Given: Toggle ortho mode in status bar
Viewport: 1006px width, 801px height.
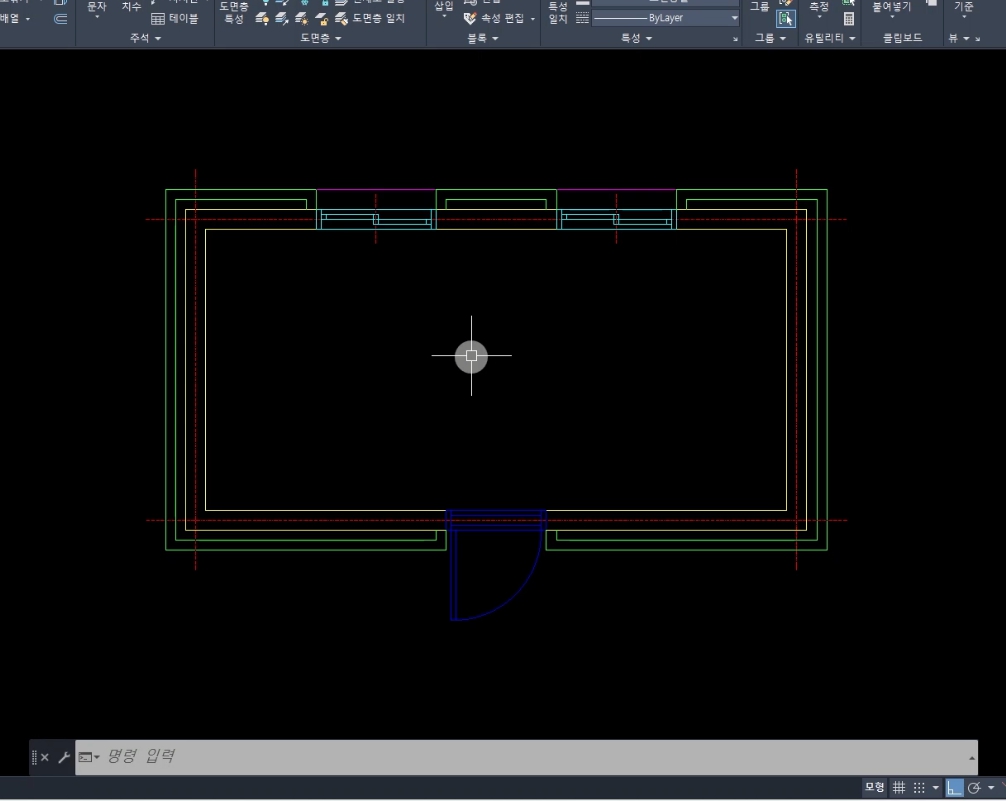Looking at the screenshot, I should click(954, 788).
